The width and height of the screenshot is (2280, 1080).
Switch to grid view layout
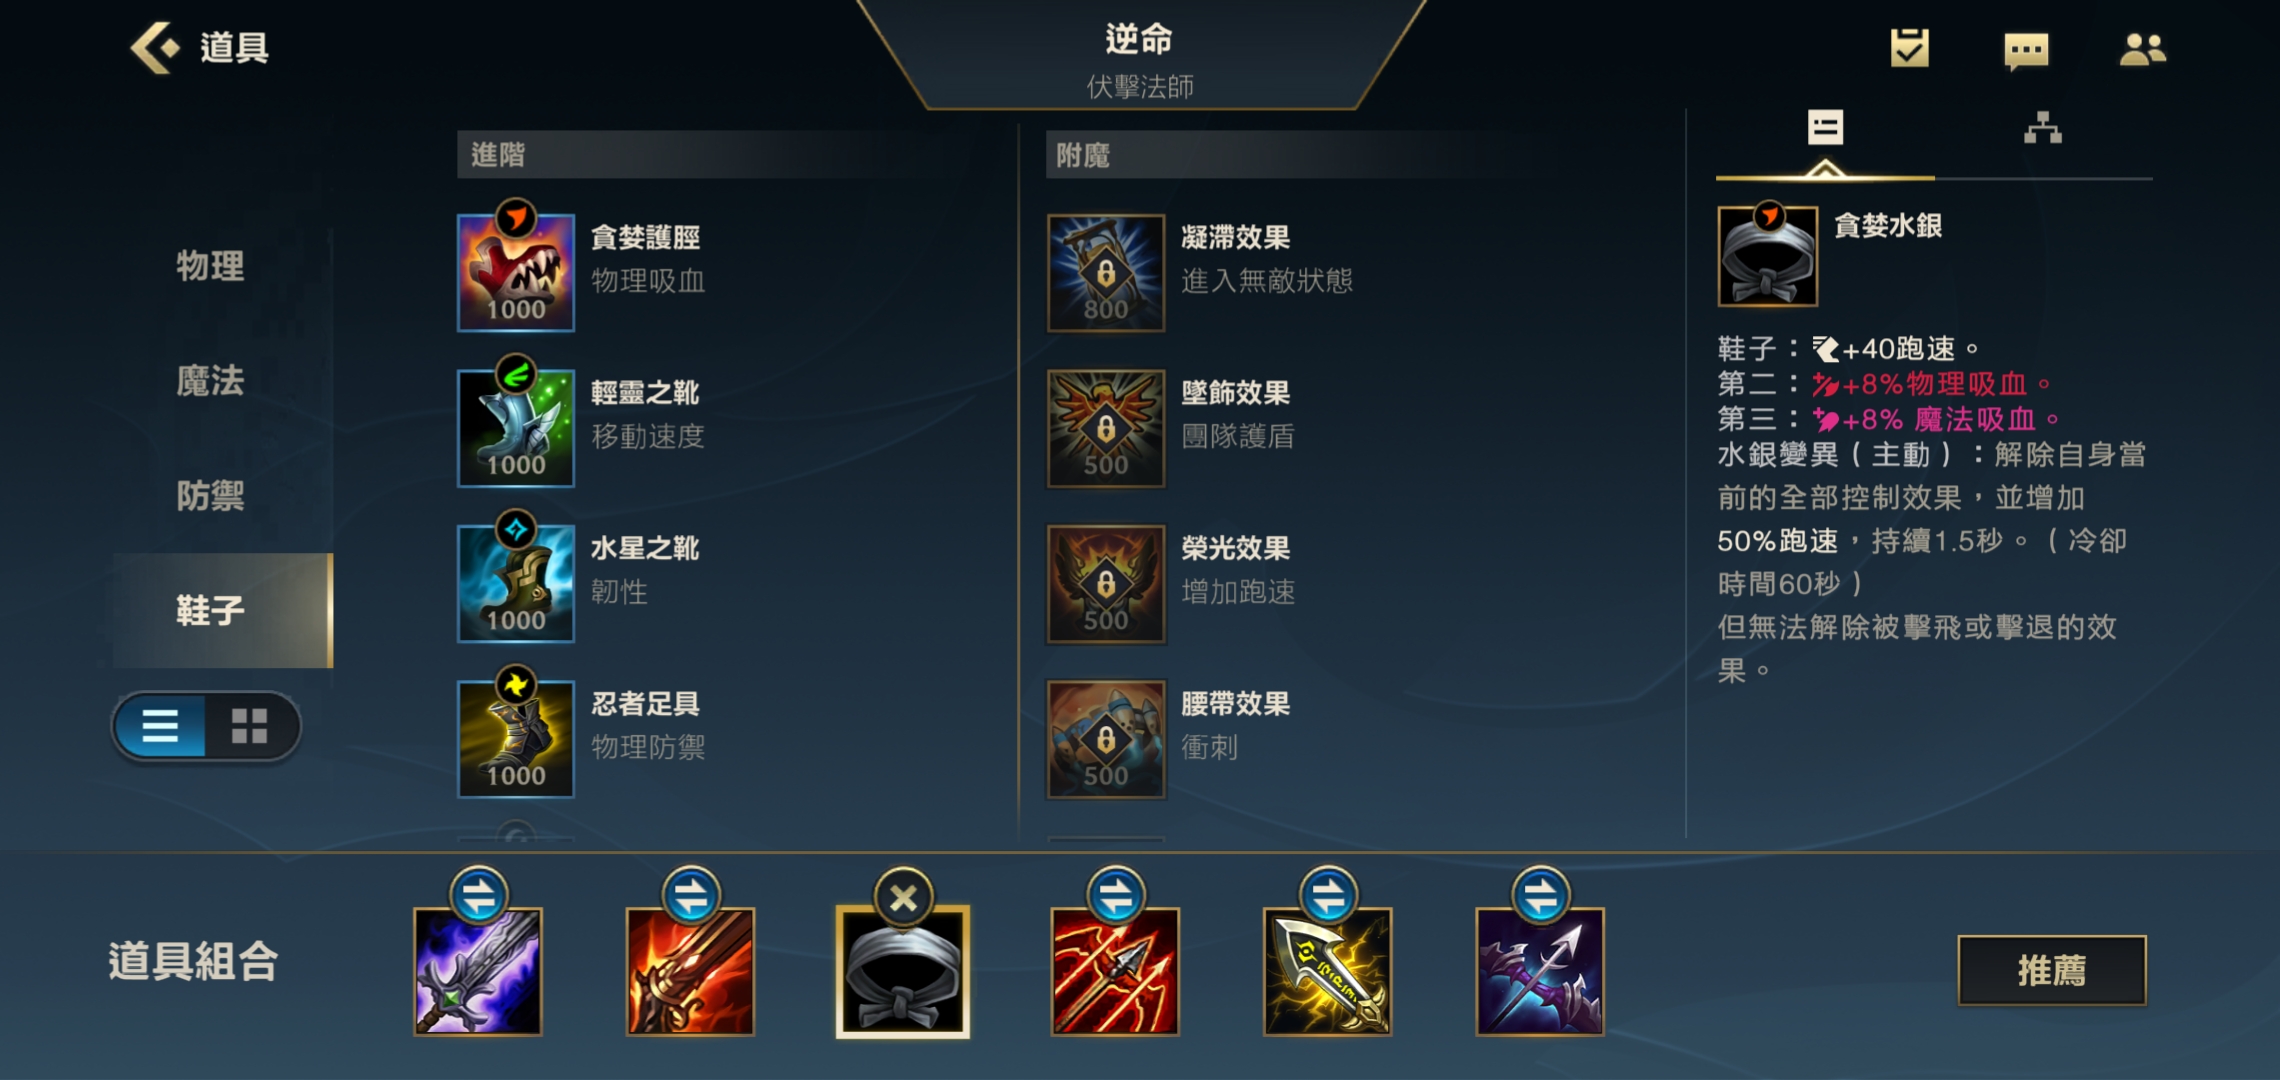pyautogui.click(x=250, y=726)
